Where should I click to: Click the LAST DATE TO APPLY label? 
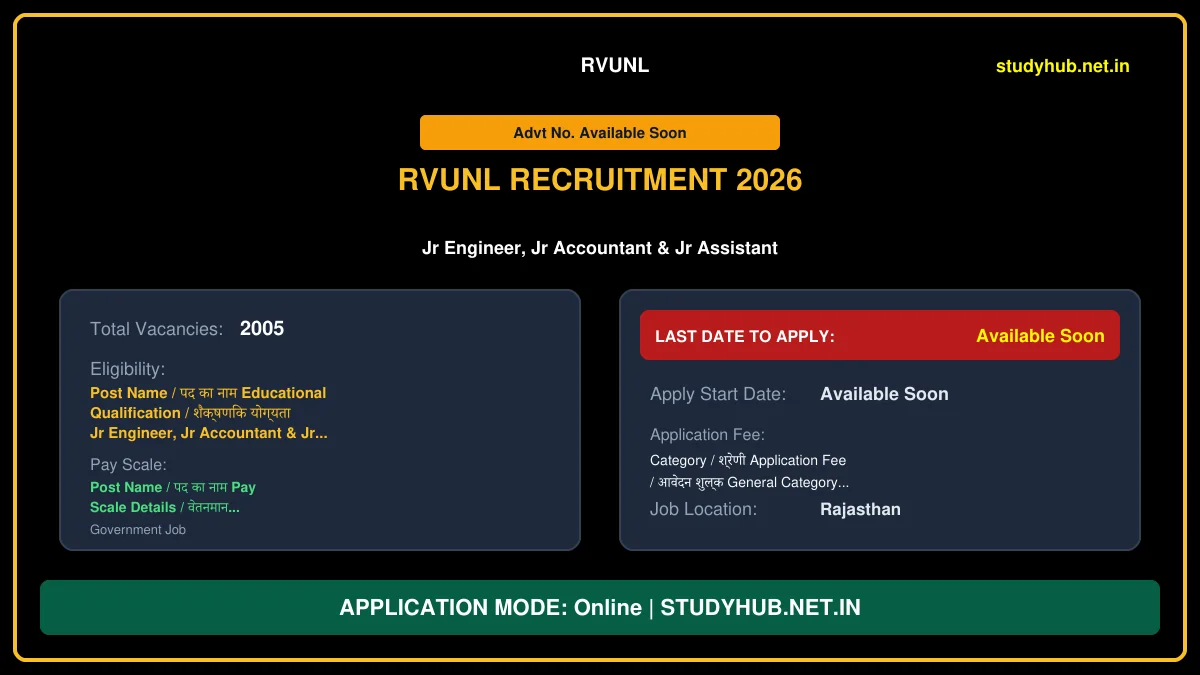(745, 336)
